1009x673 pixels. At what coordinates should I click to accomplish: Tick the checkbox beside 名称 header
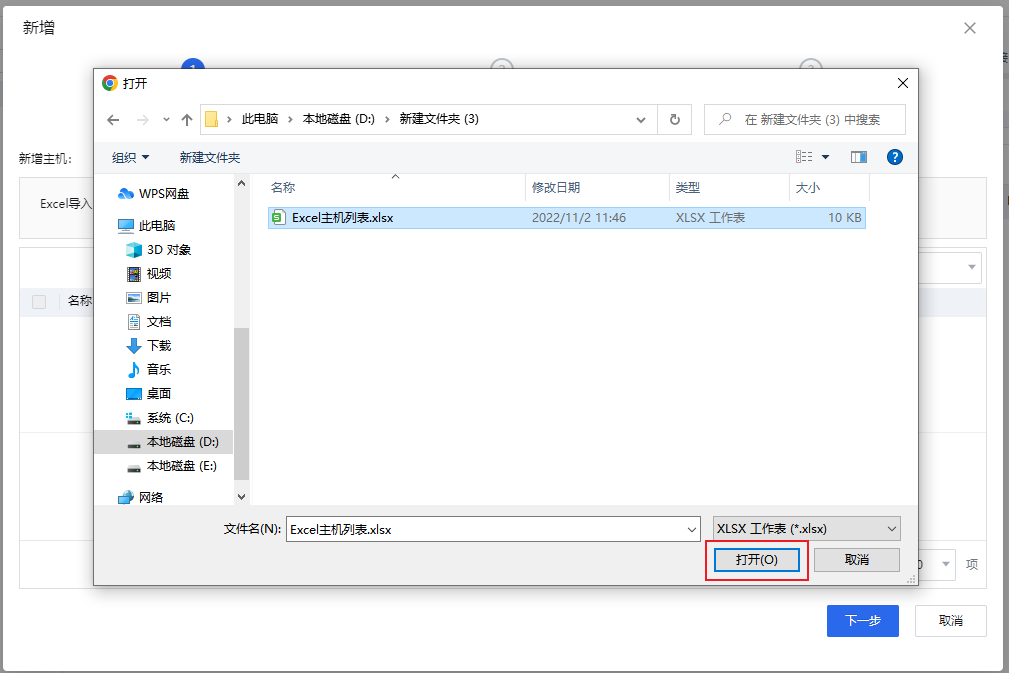pyautogui.click(x=39, y=301)
